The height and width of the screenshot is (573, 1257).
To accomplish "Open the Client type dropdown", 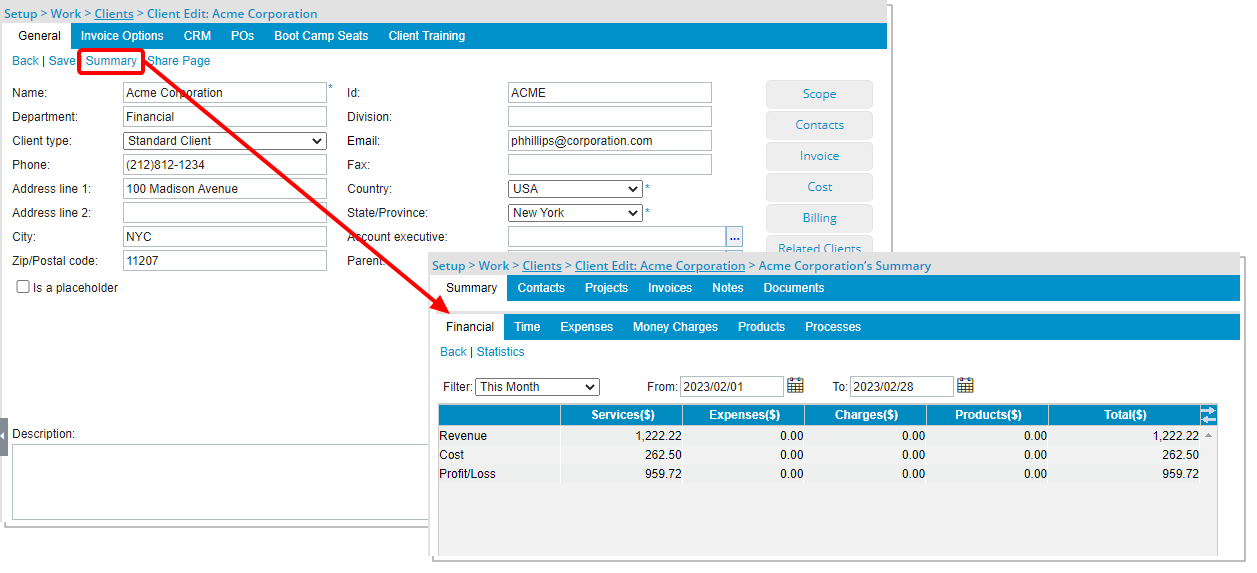I will click(x=225, y=141).
